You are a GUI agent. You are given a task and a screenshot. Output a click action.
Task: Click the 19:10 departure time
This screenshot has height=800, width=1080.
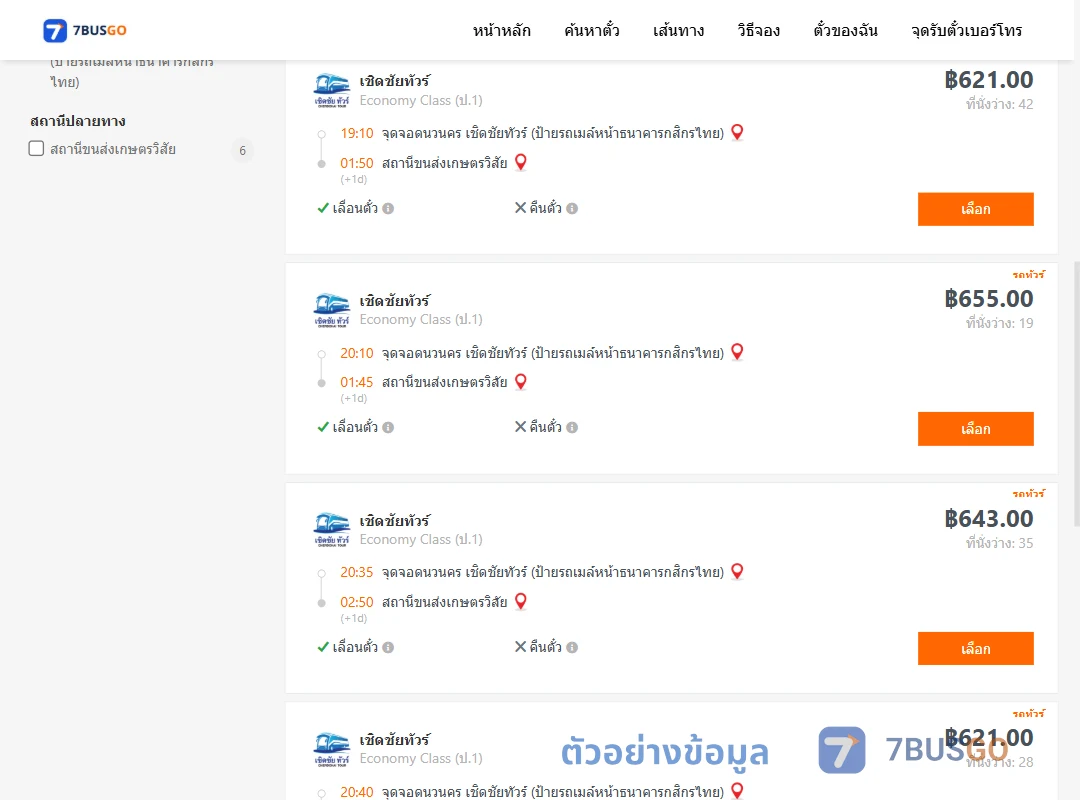click(357, 133)
